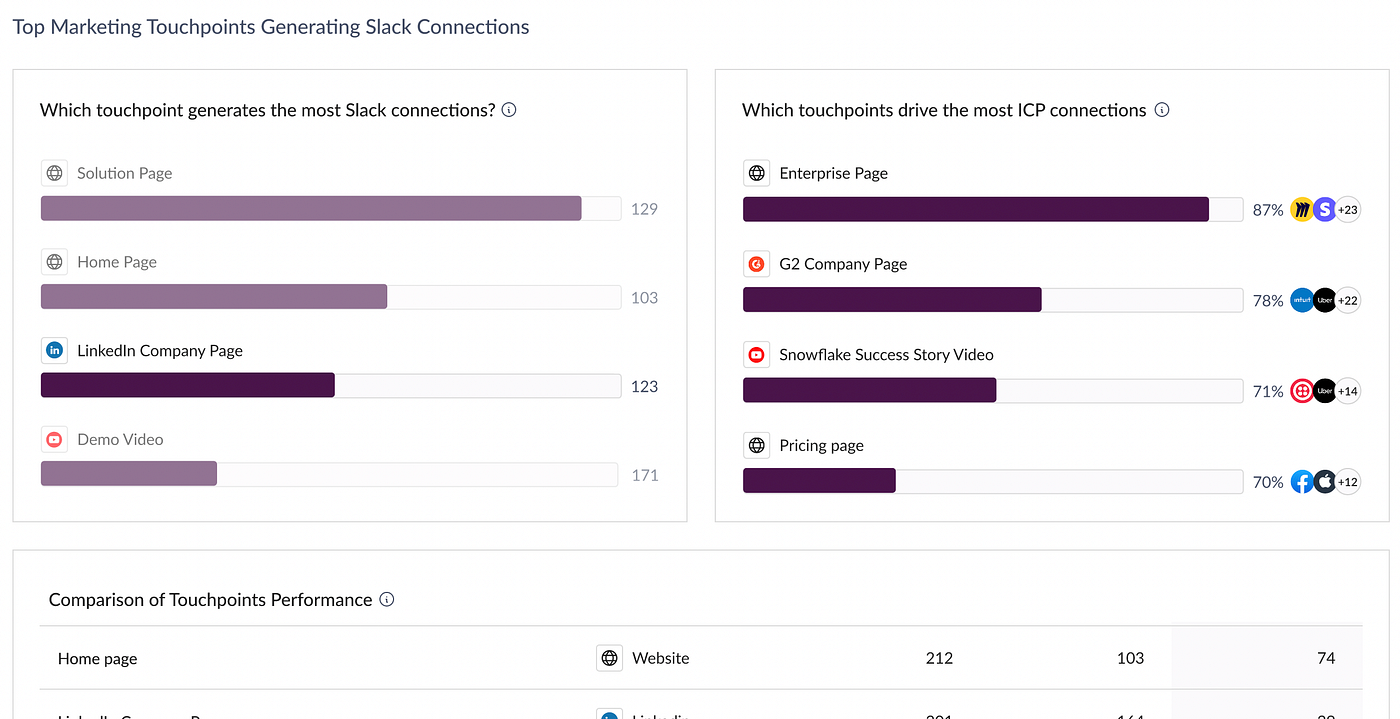Expand the +23 hidden connections for Enterprise Page
1400x719 pixels.
1348,209
